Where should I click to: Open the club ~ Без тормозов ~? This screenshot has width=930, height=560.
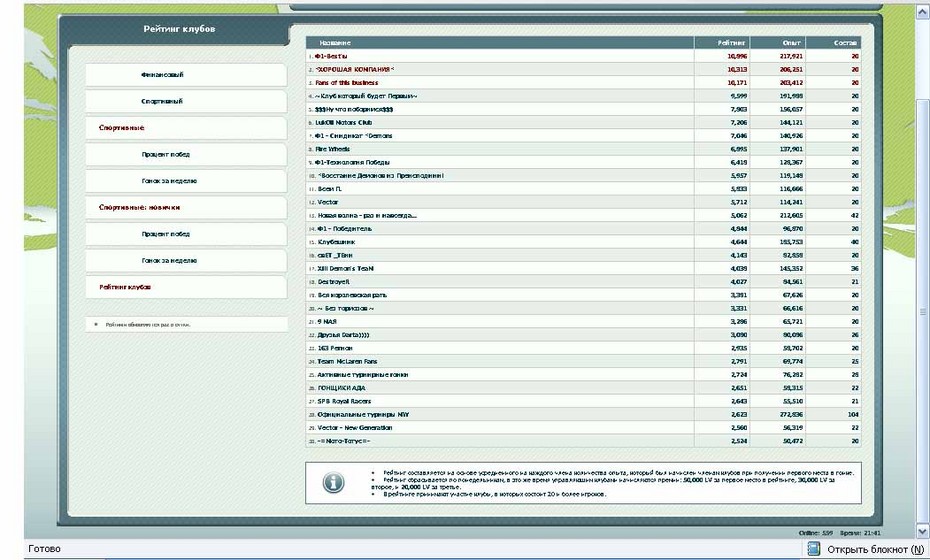click(346, 309)
